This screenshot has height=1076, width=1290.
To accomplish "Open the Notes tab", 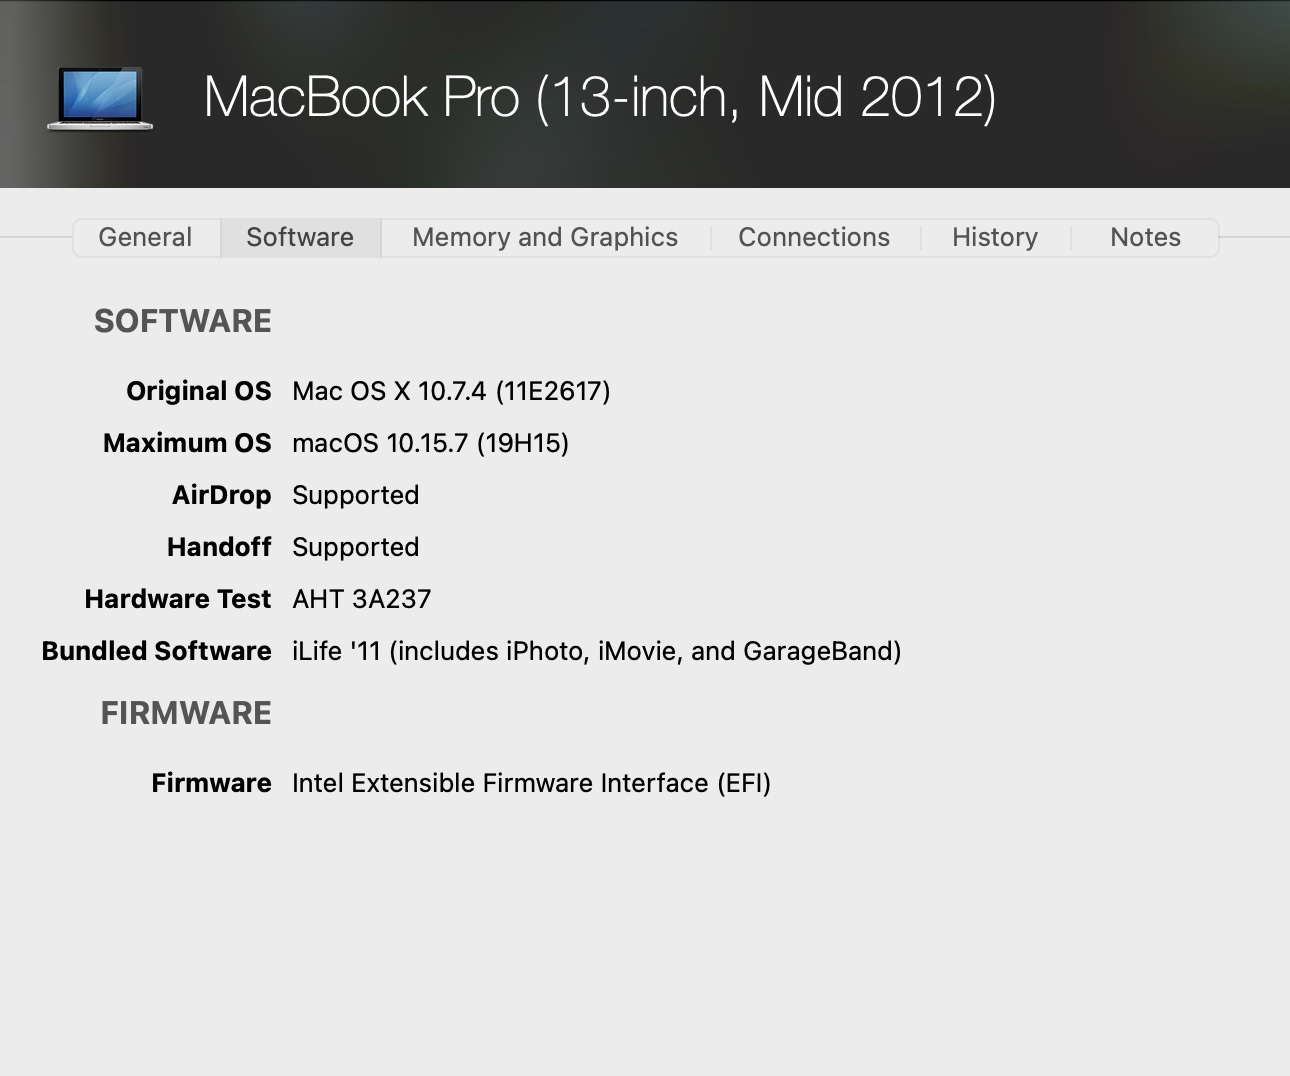I will [x=1145, y=238].
